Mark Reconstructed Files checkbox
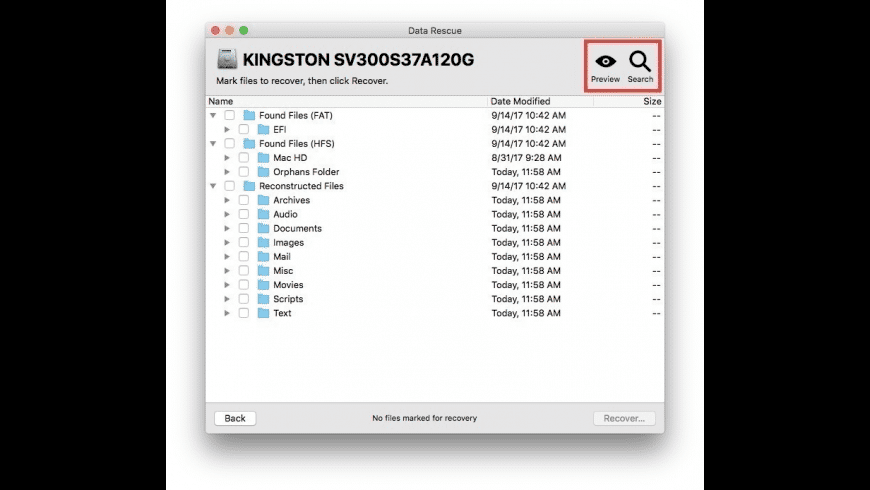The height and width of the screenshot is (490, 870). coord(230,186)
